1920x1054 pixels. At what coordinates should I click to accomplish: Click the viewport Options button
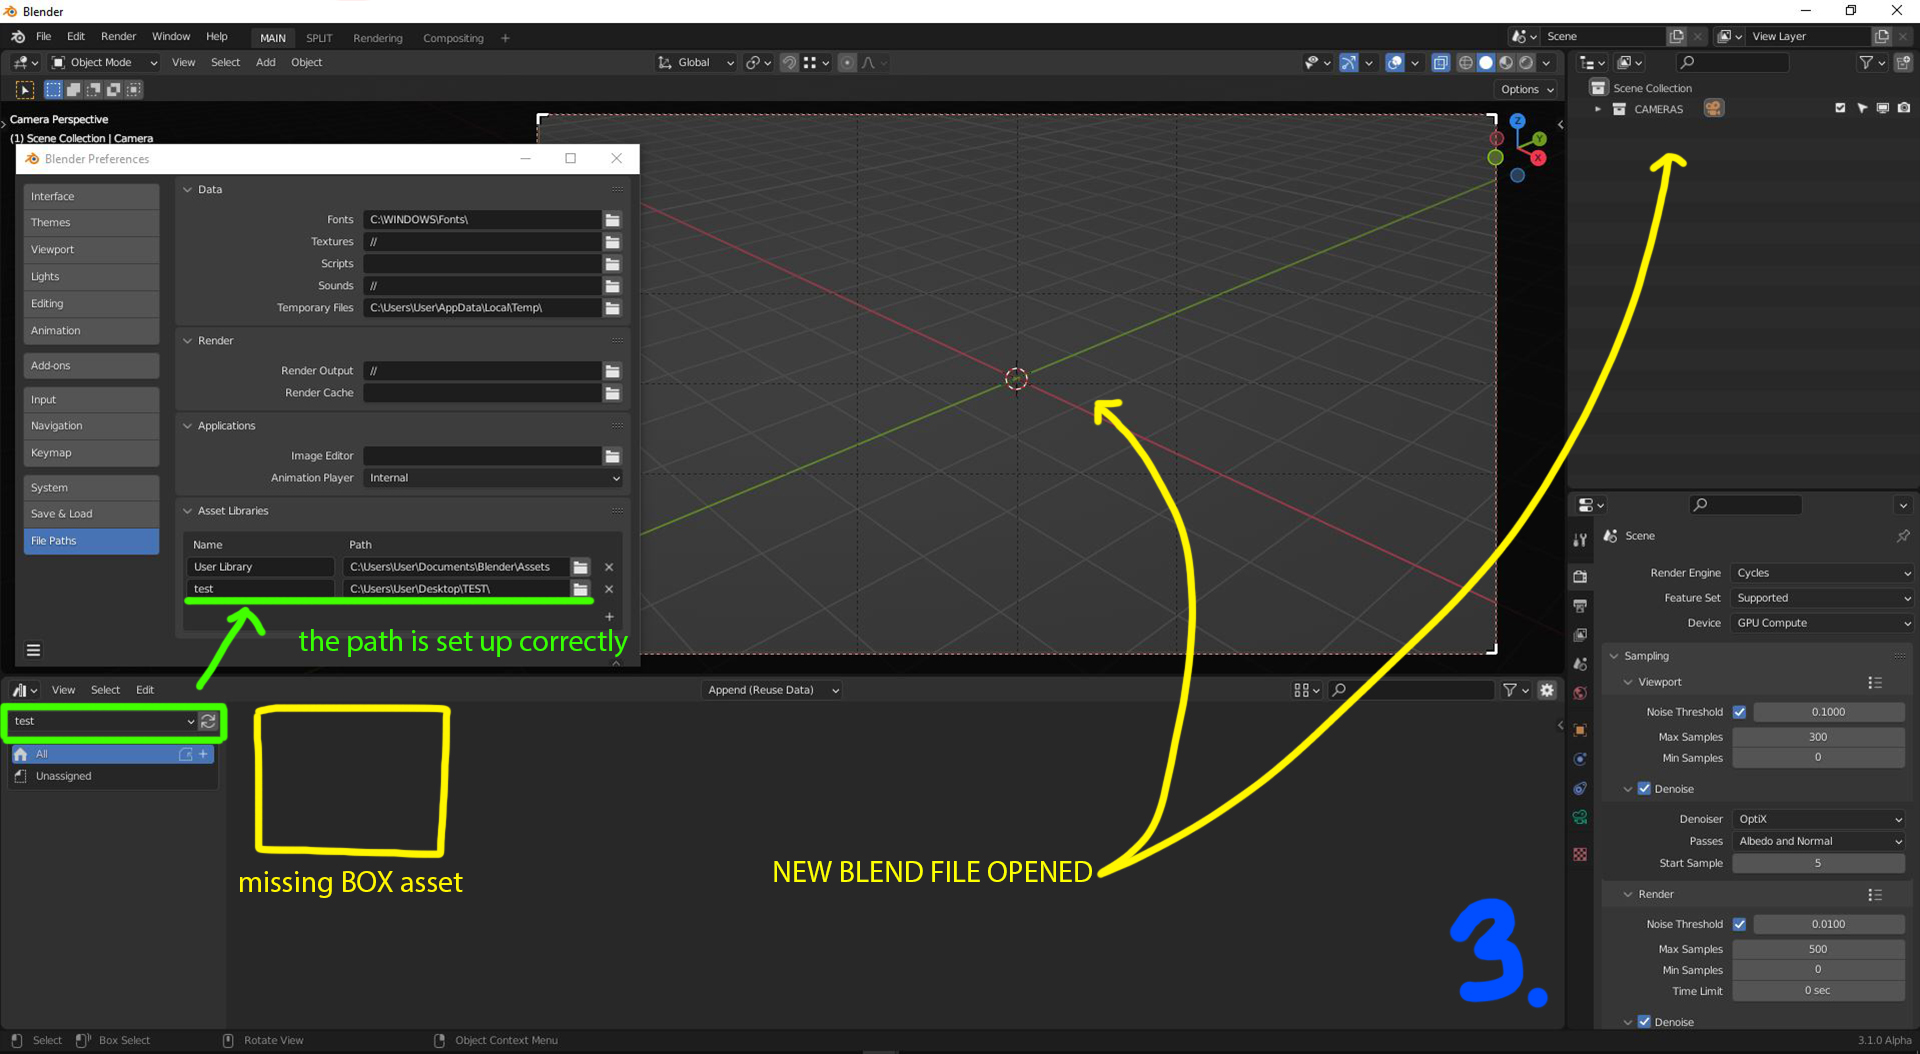(x=1527, y=89)
